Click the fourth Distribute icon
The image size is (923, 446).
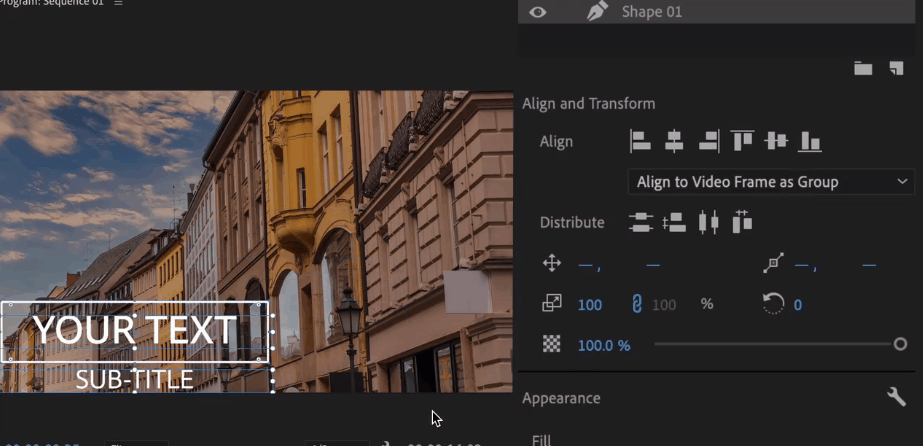(x=742, y=222)
